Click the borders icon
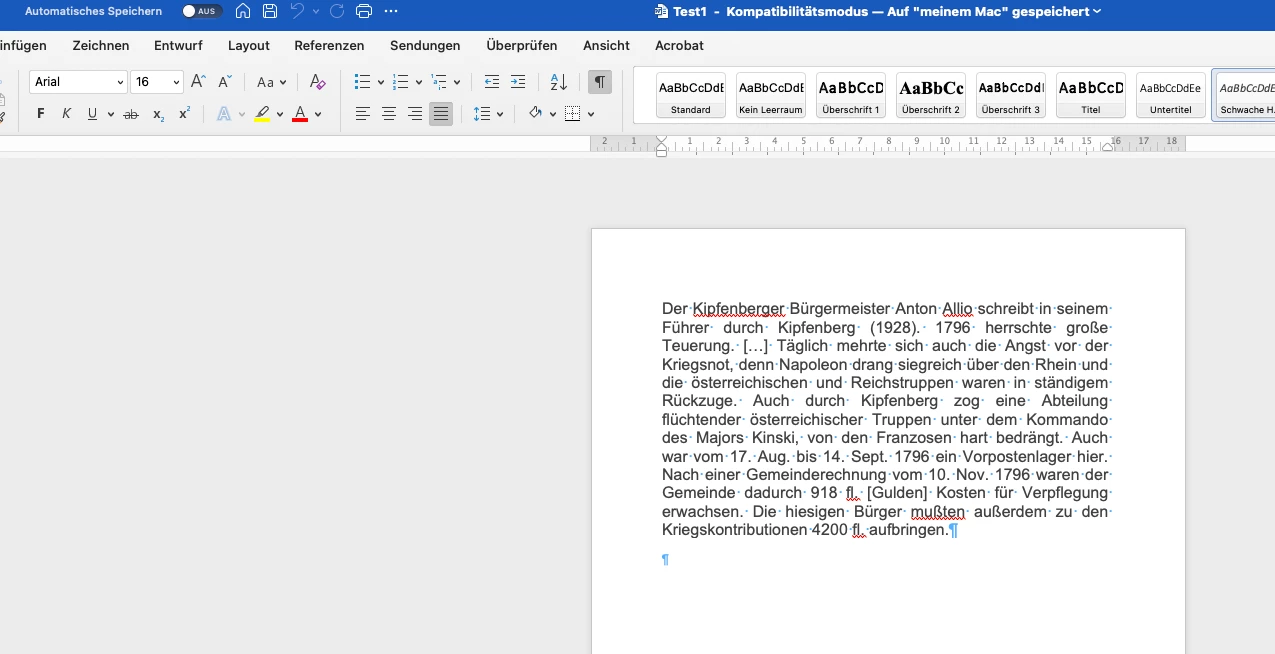Screen dimensions: 1275x654 click(573, 114)
